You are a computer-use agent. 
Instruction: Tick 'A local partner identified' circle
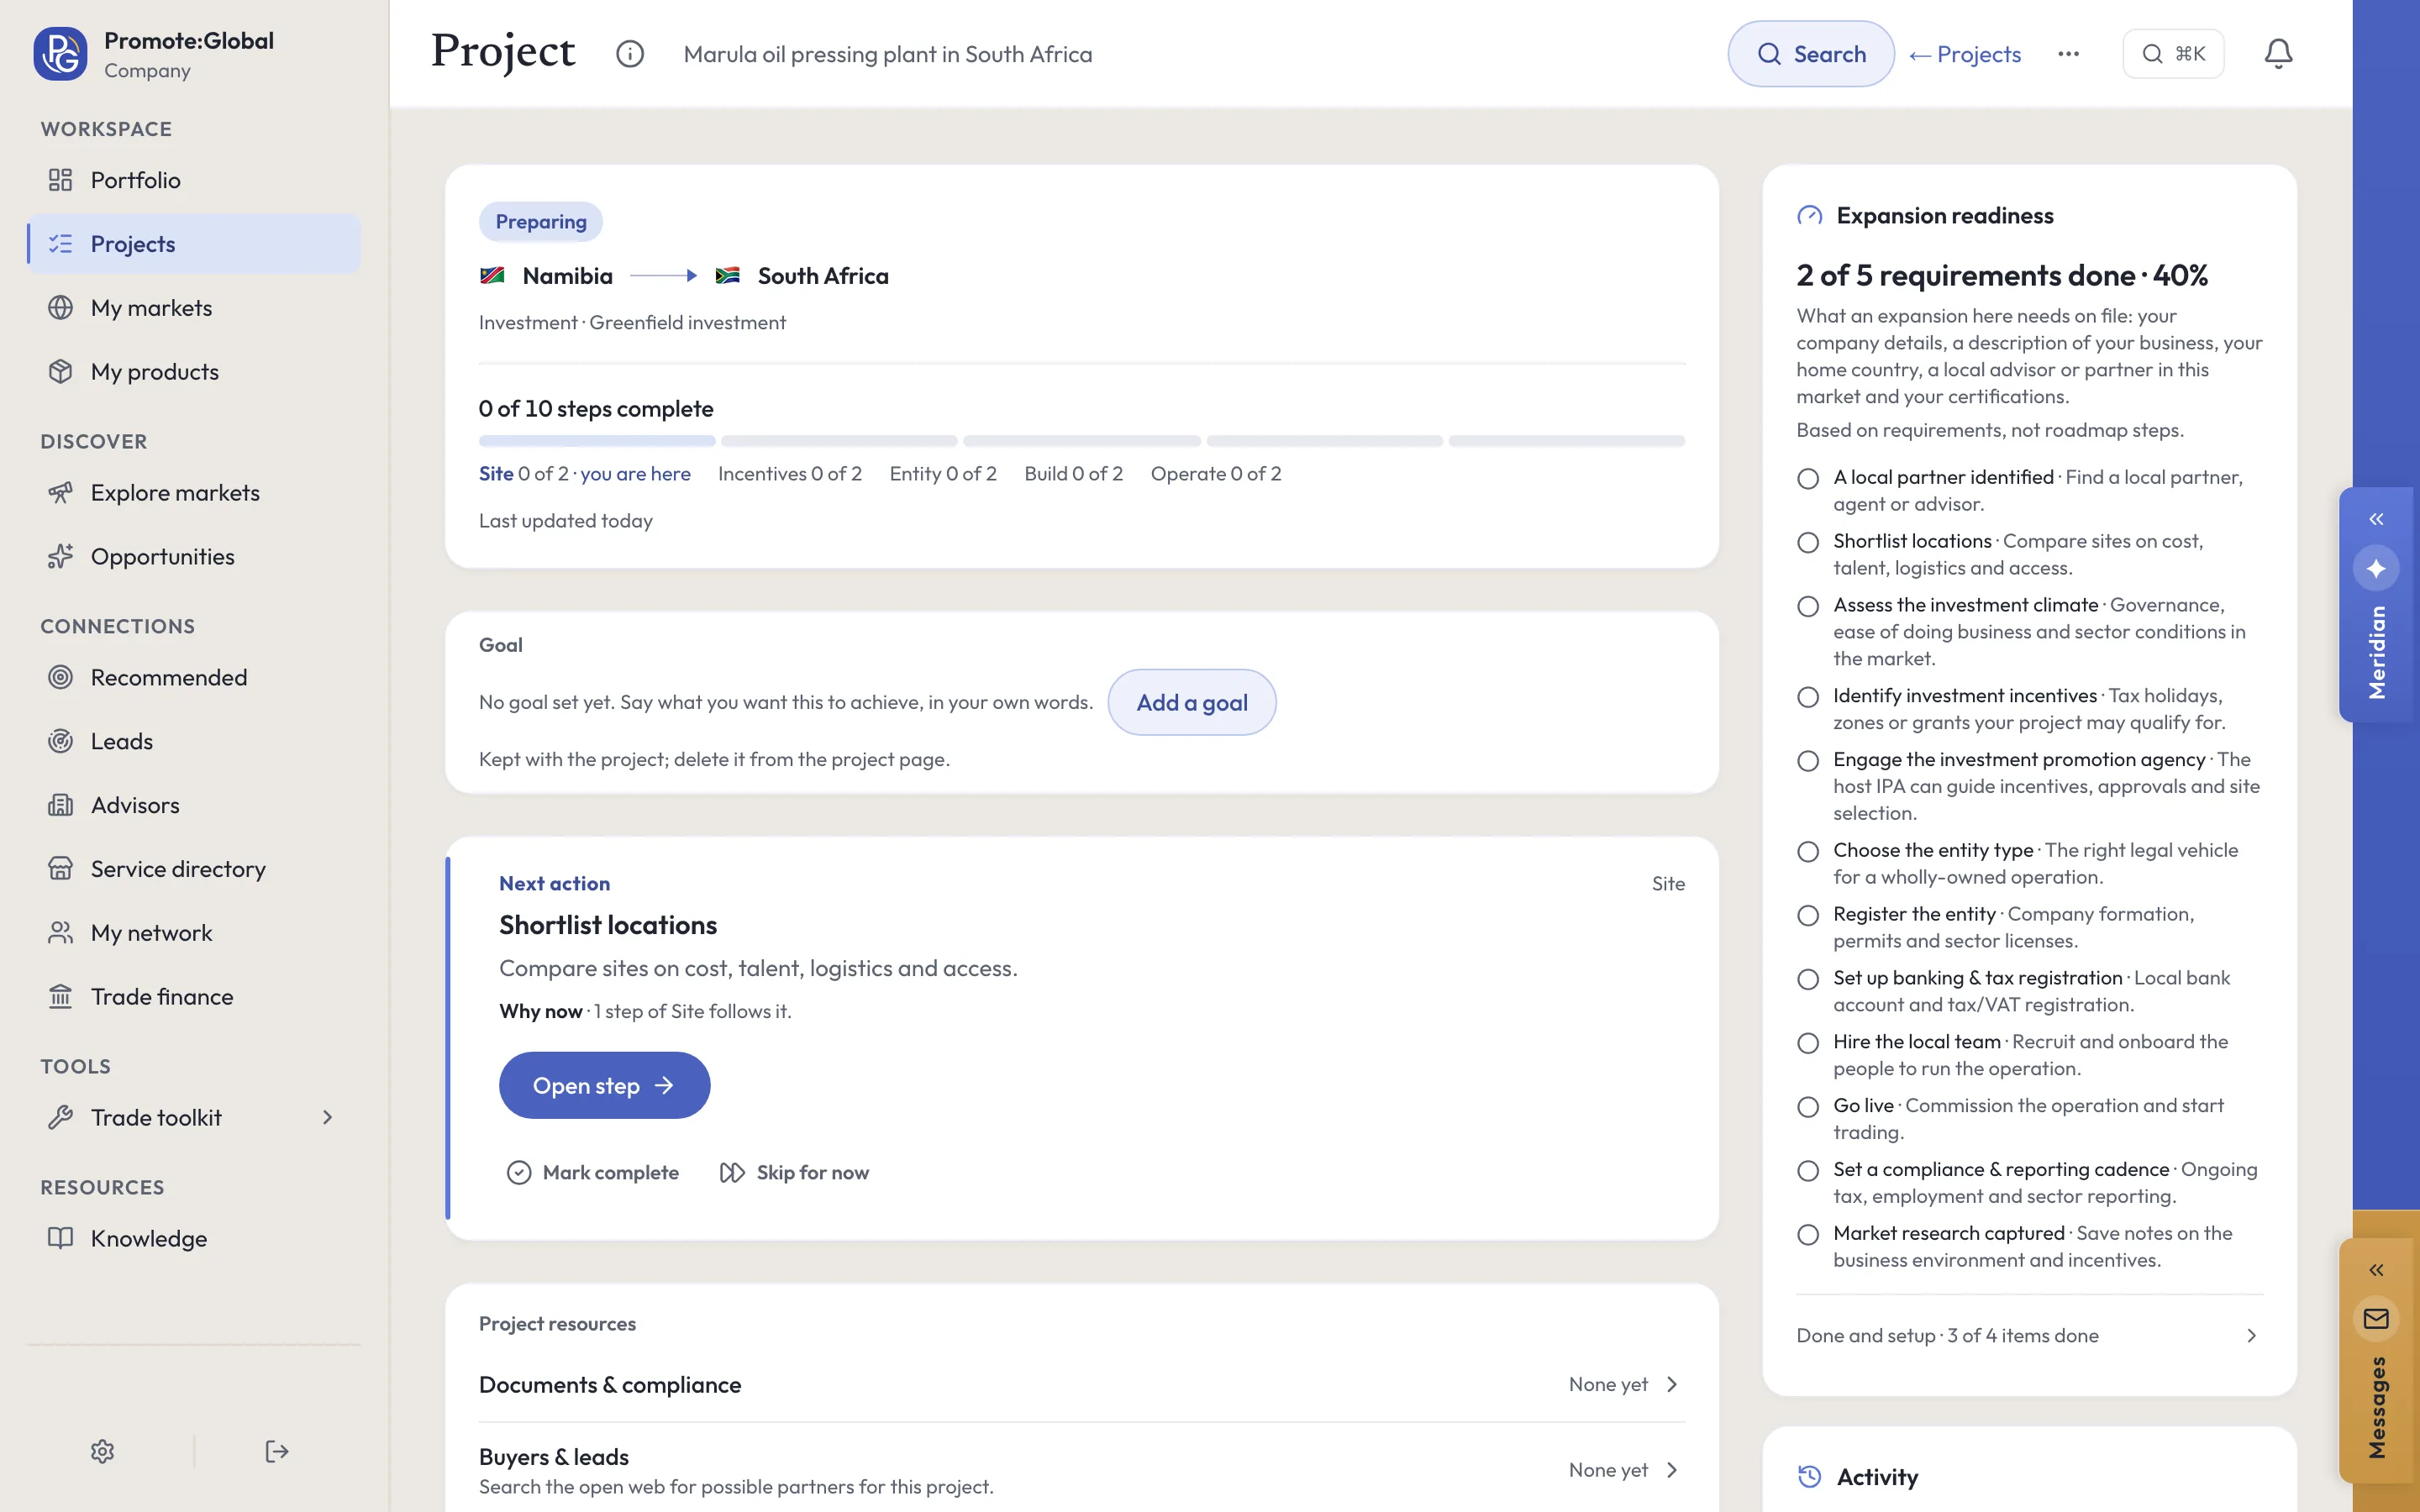[1808, 479]
